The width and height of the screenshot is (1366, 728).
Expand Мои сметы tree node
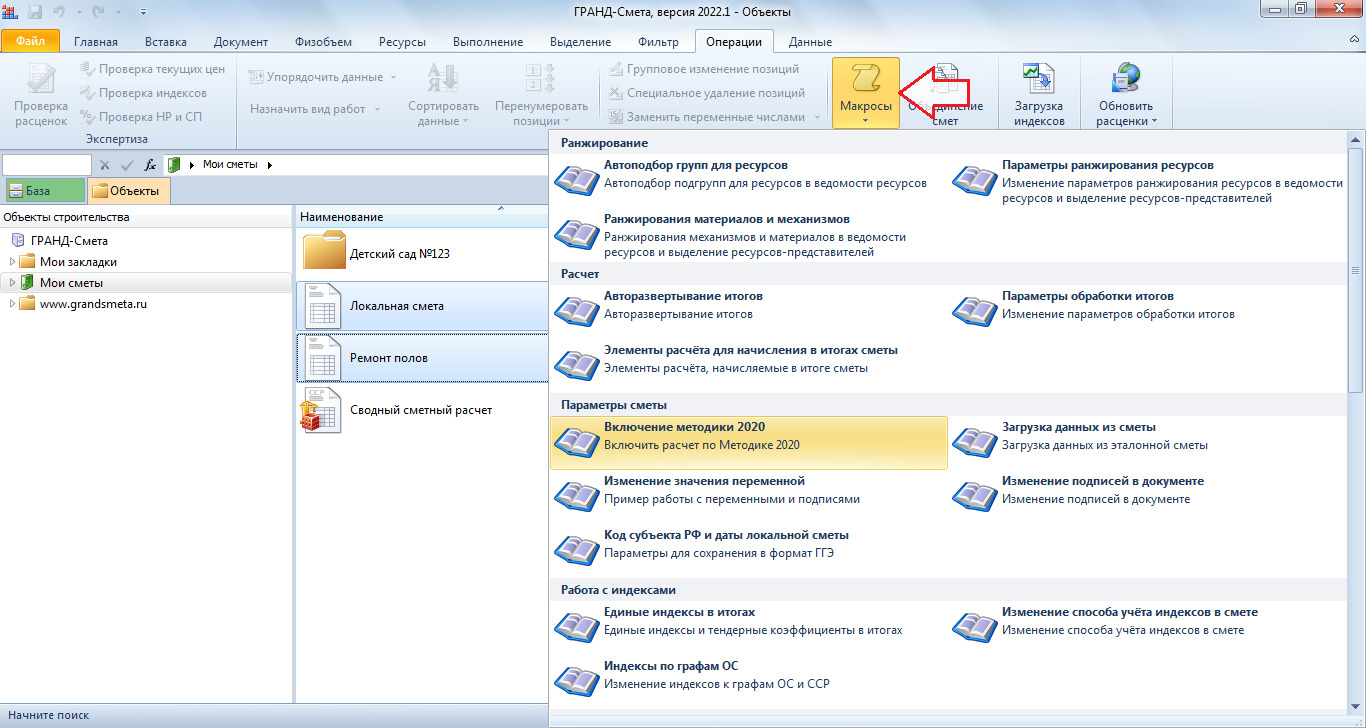click(12, 283)
